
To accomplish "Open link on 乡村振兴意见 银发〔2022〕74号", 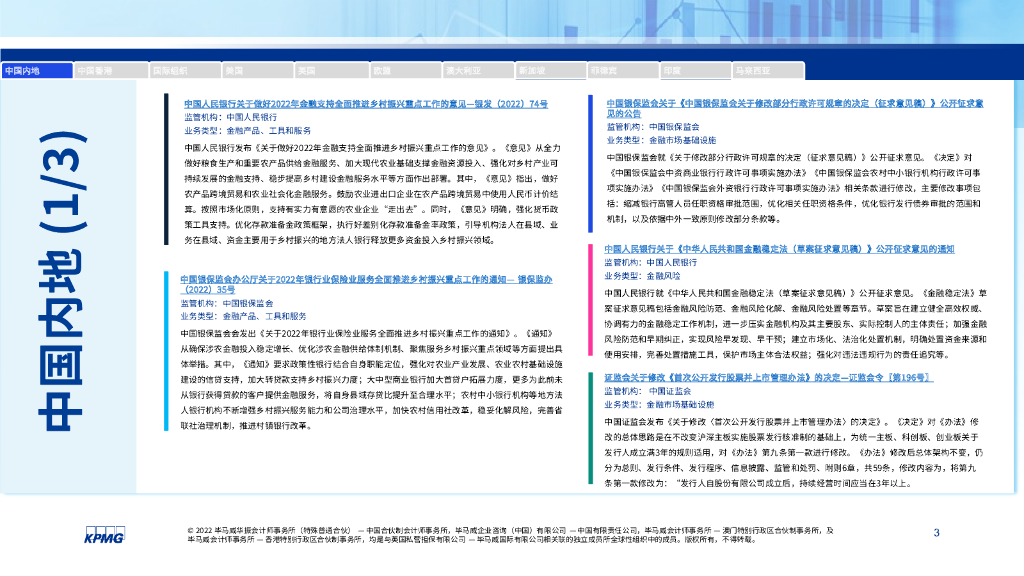I will [x=366, y=104].
